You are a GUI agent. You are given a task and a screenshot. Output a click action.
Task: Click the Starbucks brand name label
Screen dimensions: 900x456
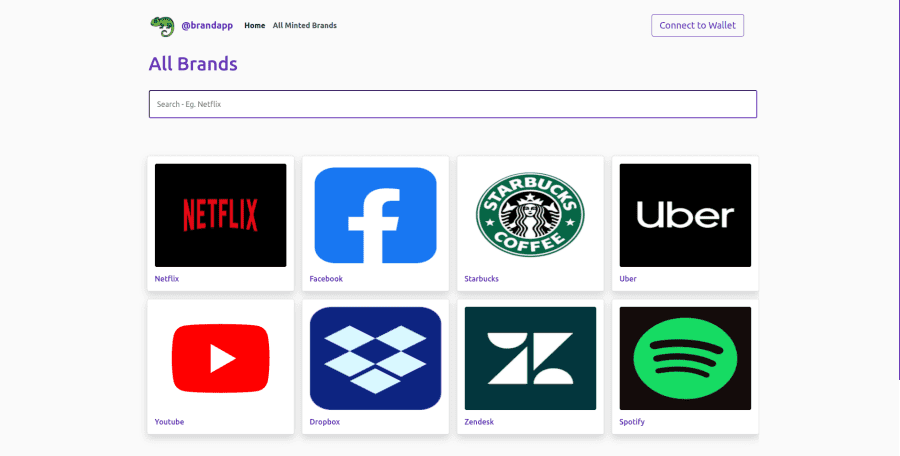[x=482, y=279]
